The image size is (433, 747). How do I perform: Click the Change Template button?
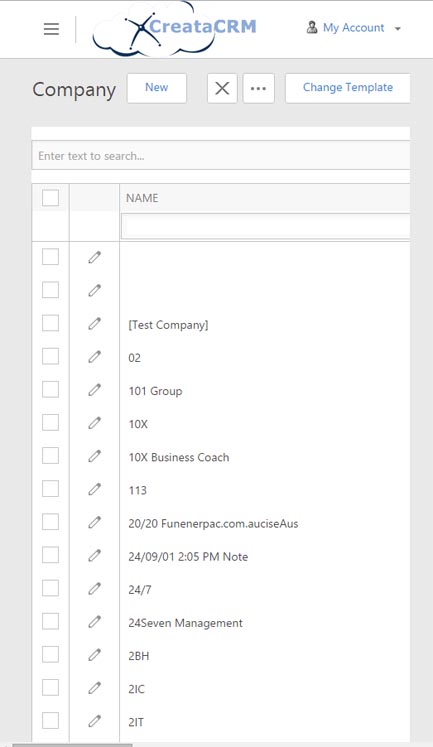click(348, 88)
